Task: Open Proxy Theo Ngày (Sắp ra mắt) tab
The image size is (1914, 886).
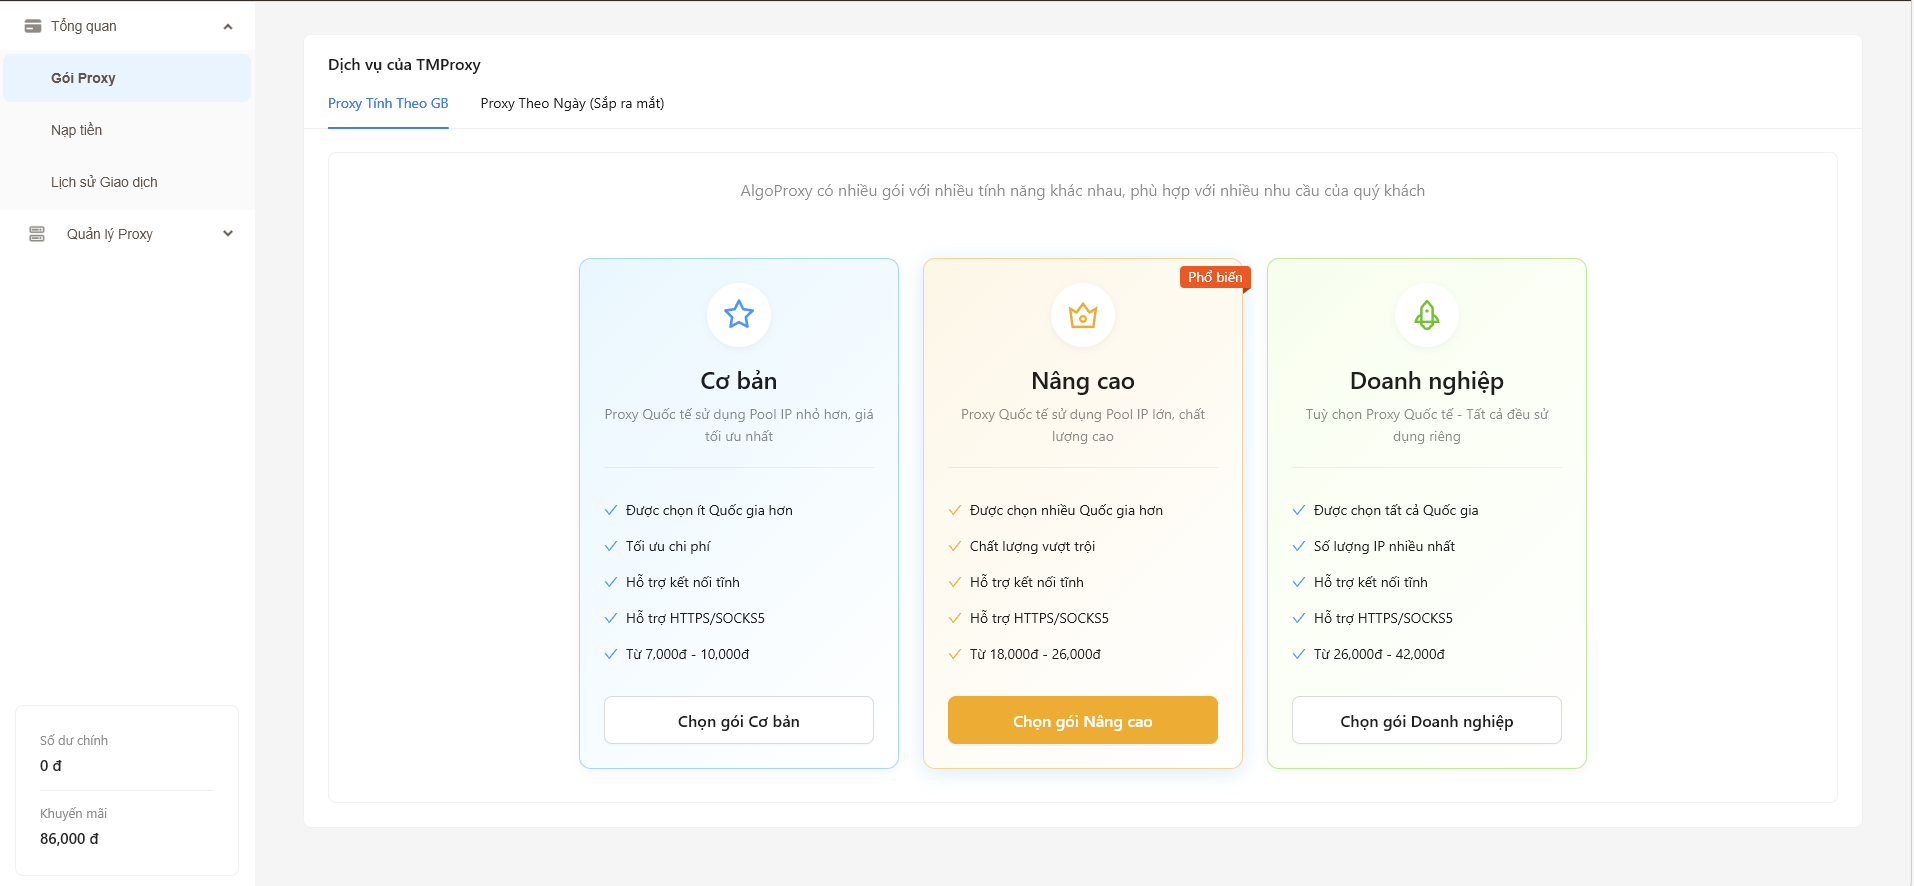Action: pyautogui.click(x=572, y=103)
